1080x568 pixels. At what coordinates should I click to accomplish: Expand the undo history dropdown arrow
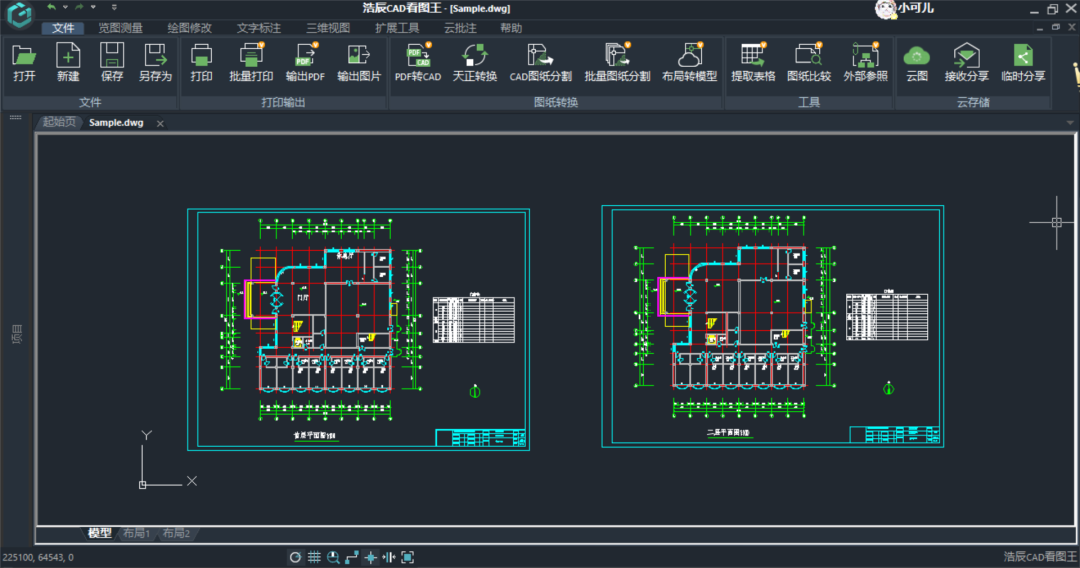click(x=65, y=7)
